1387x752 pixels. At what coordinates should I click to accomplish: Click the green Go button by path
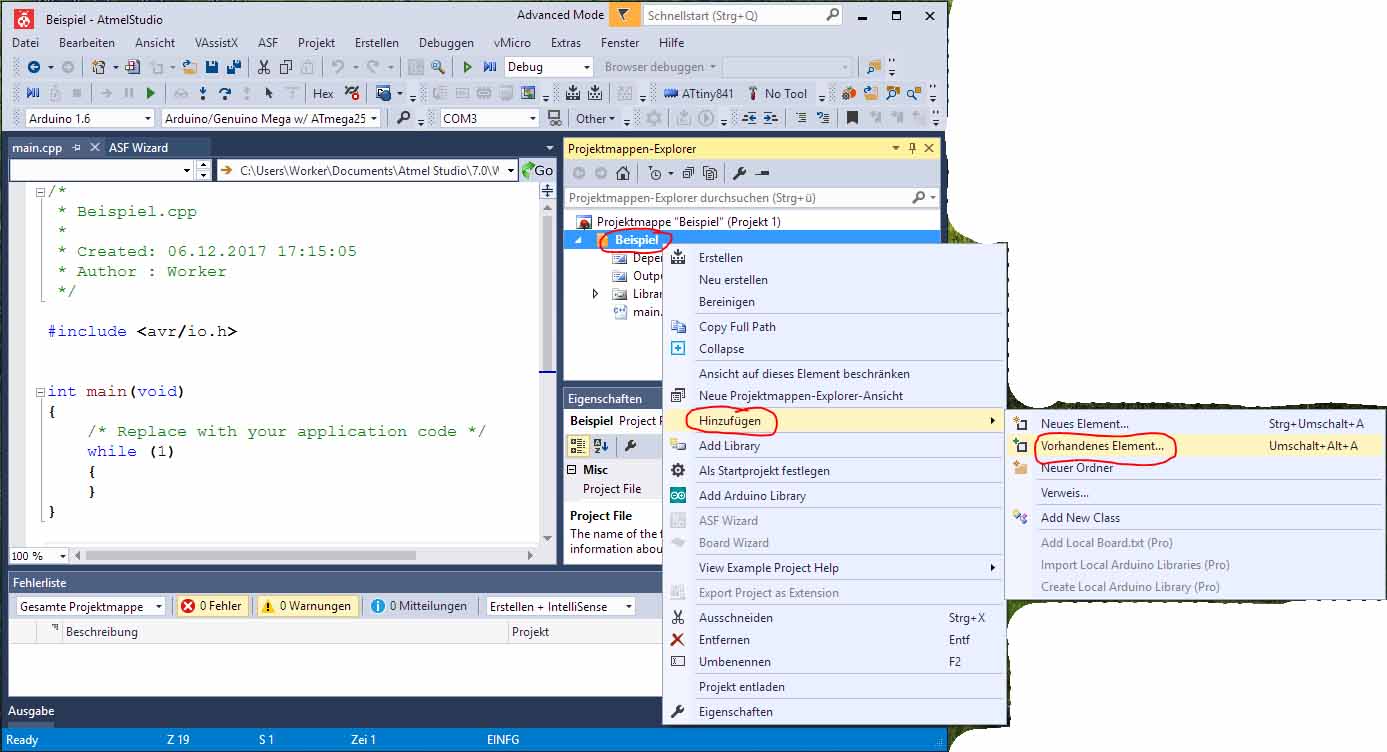(537, 170)
